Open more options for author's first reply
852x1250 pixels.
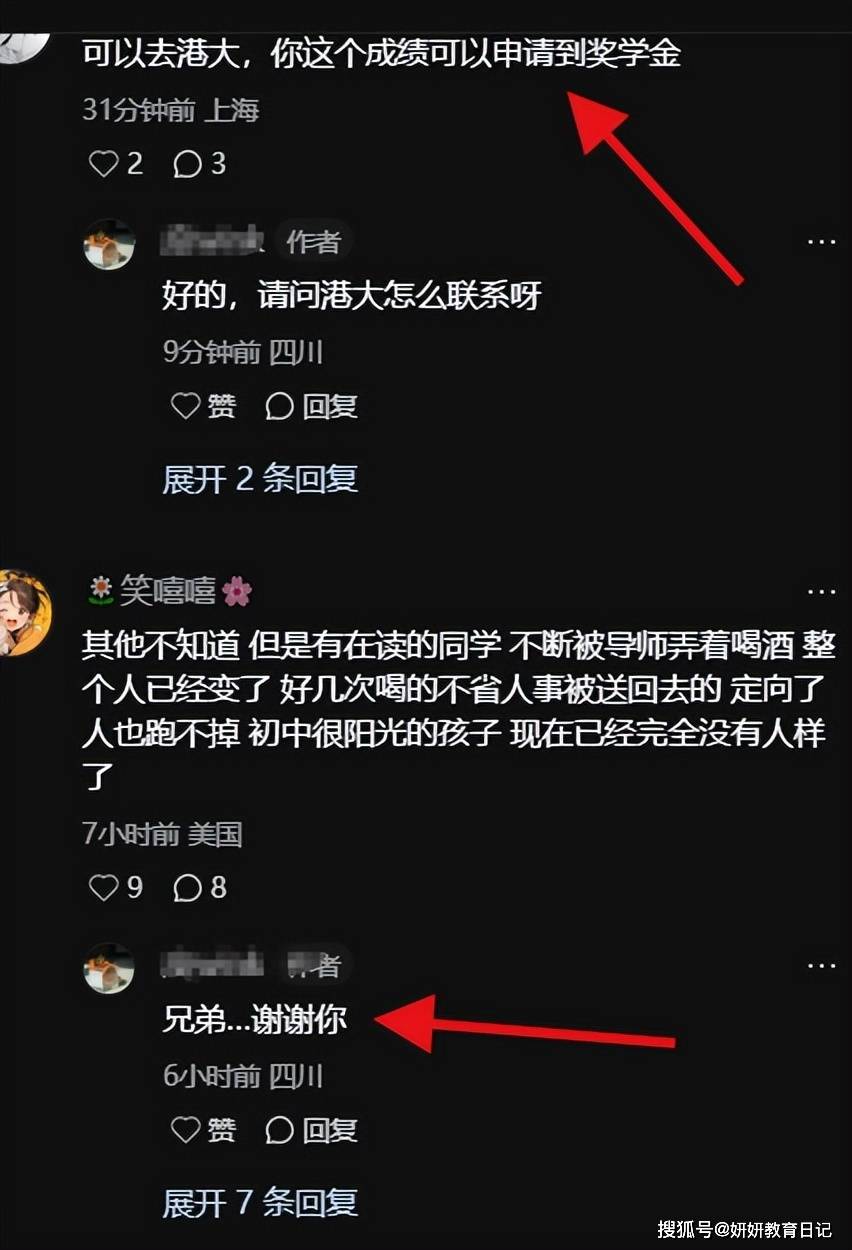click(821, 242)
